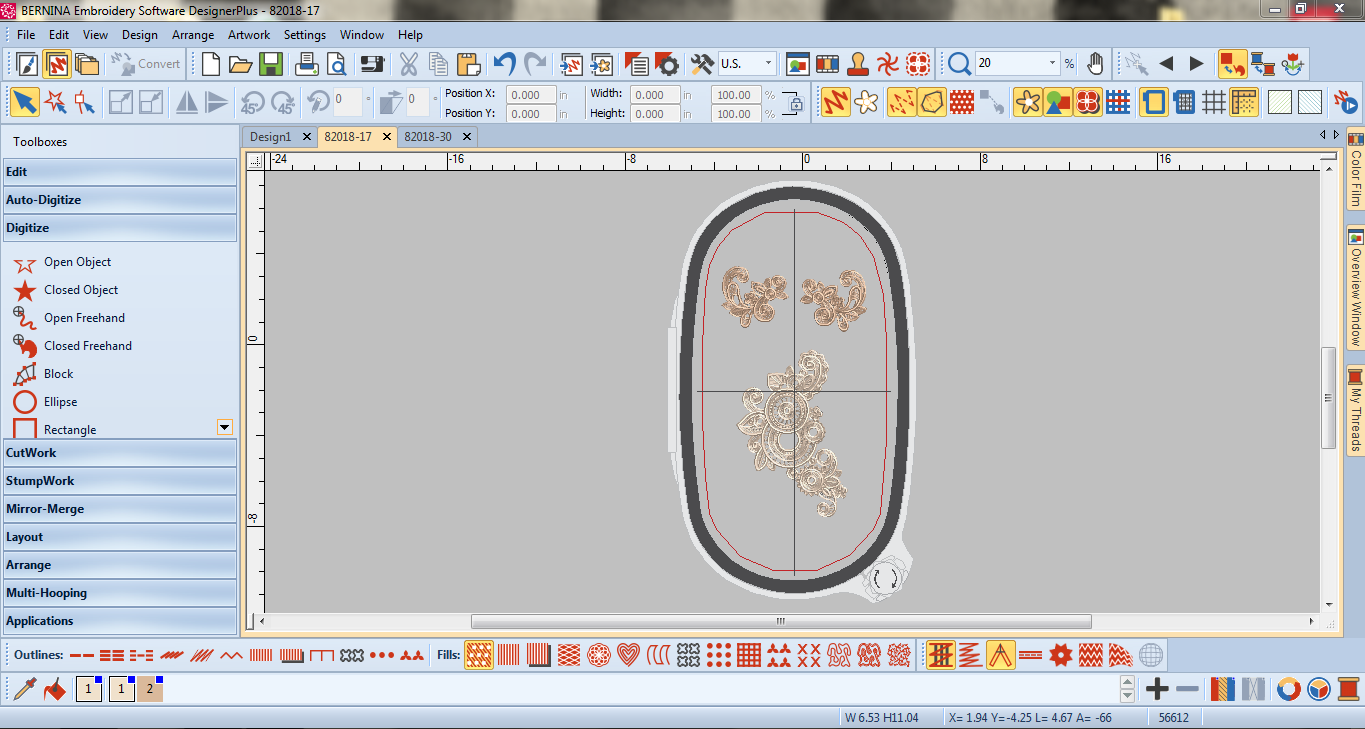Expand the StumpWork toolbox
1365x729 pixels.
(x=120, y=481)
